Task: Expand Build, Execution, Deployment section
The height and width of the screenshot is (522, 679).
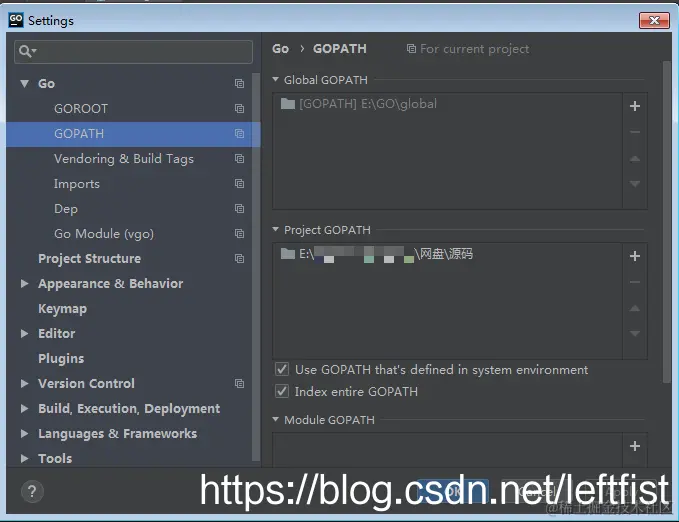Action: click(x=25, y=409)
